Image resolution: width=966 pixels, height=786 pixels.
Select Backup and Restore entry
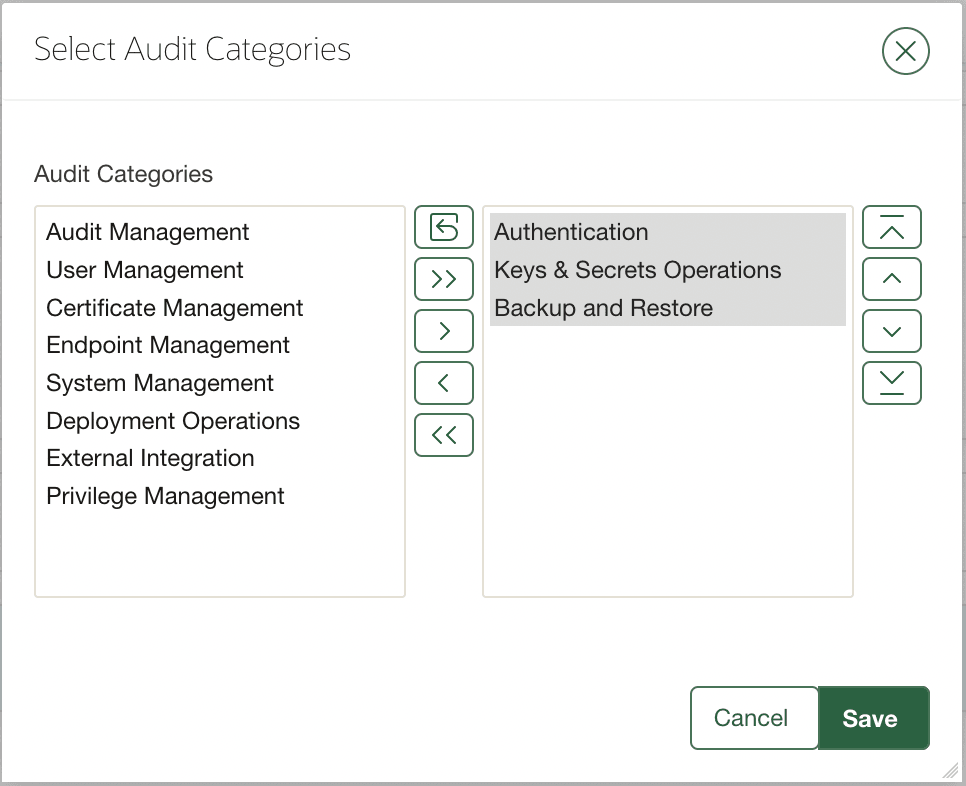tap(602, 308)
